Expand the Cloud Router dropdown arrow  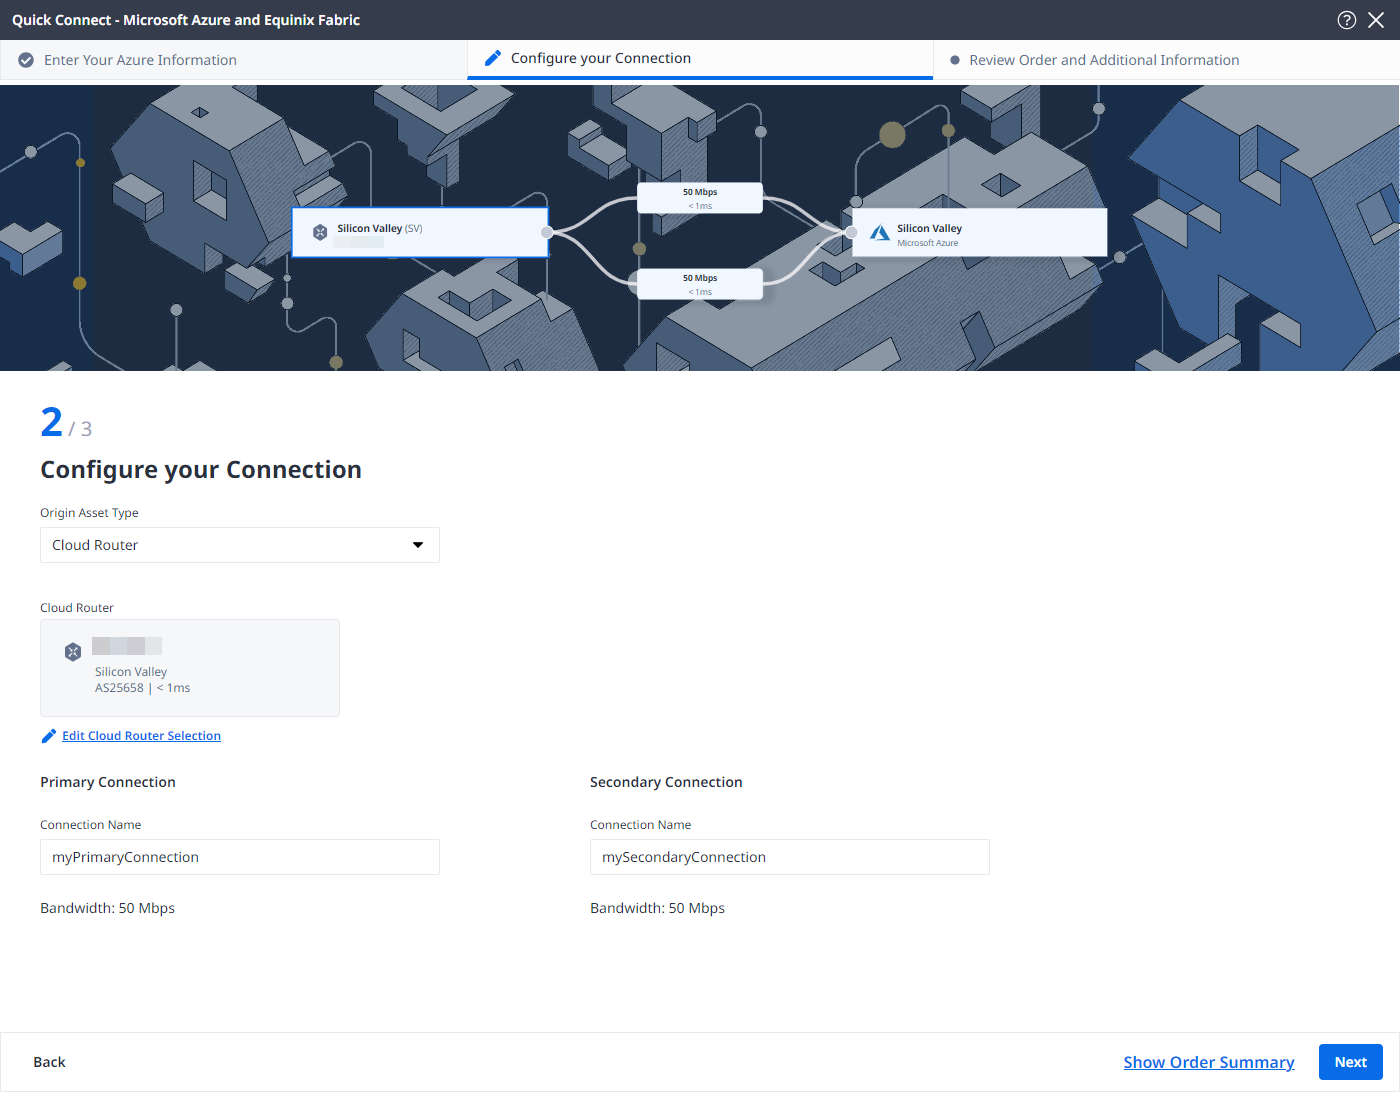click(418, 545)
